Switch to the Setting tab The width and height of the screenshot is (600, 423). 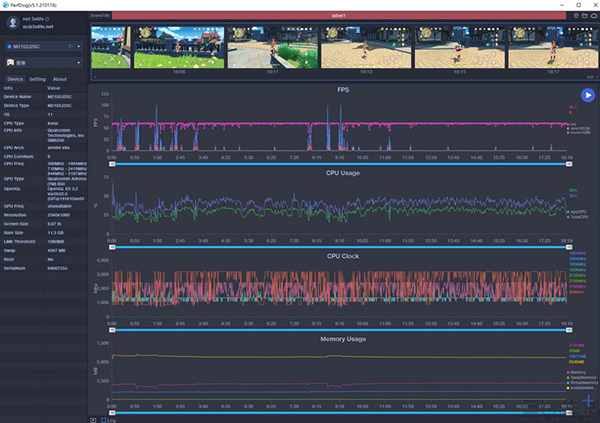pyautogui.click(x=37, y=78)
